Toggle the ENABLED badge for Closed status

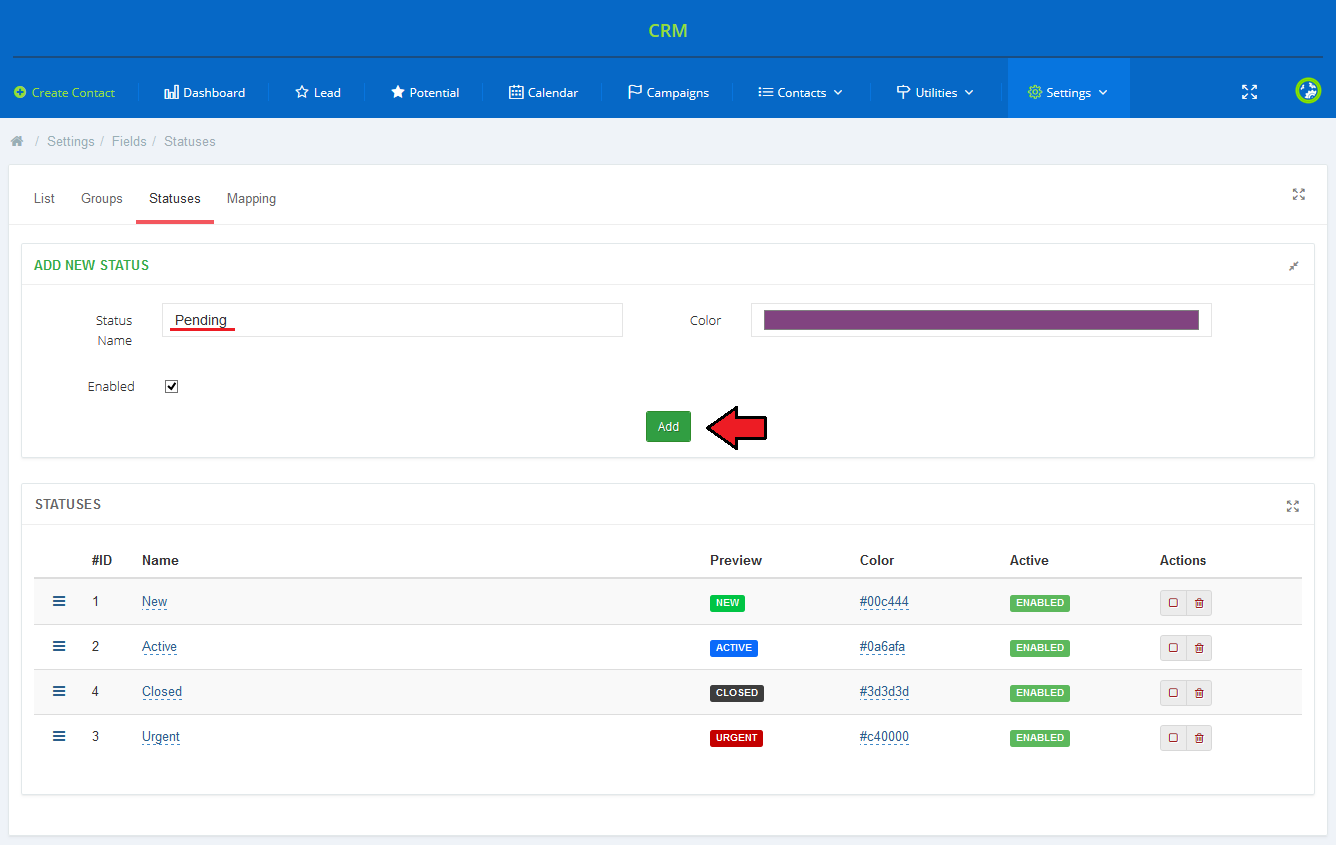pyautogui.click(x=1040, y=693)
